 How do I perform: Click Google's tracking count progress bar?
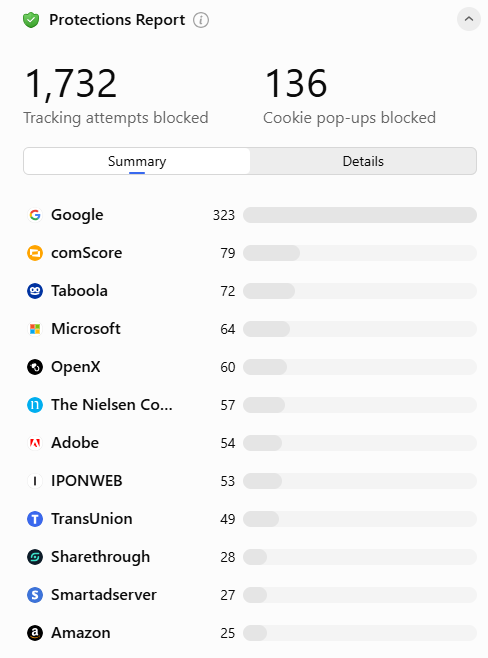pyautogui.click(x=360, y=215)
